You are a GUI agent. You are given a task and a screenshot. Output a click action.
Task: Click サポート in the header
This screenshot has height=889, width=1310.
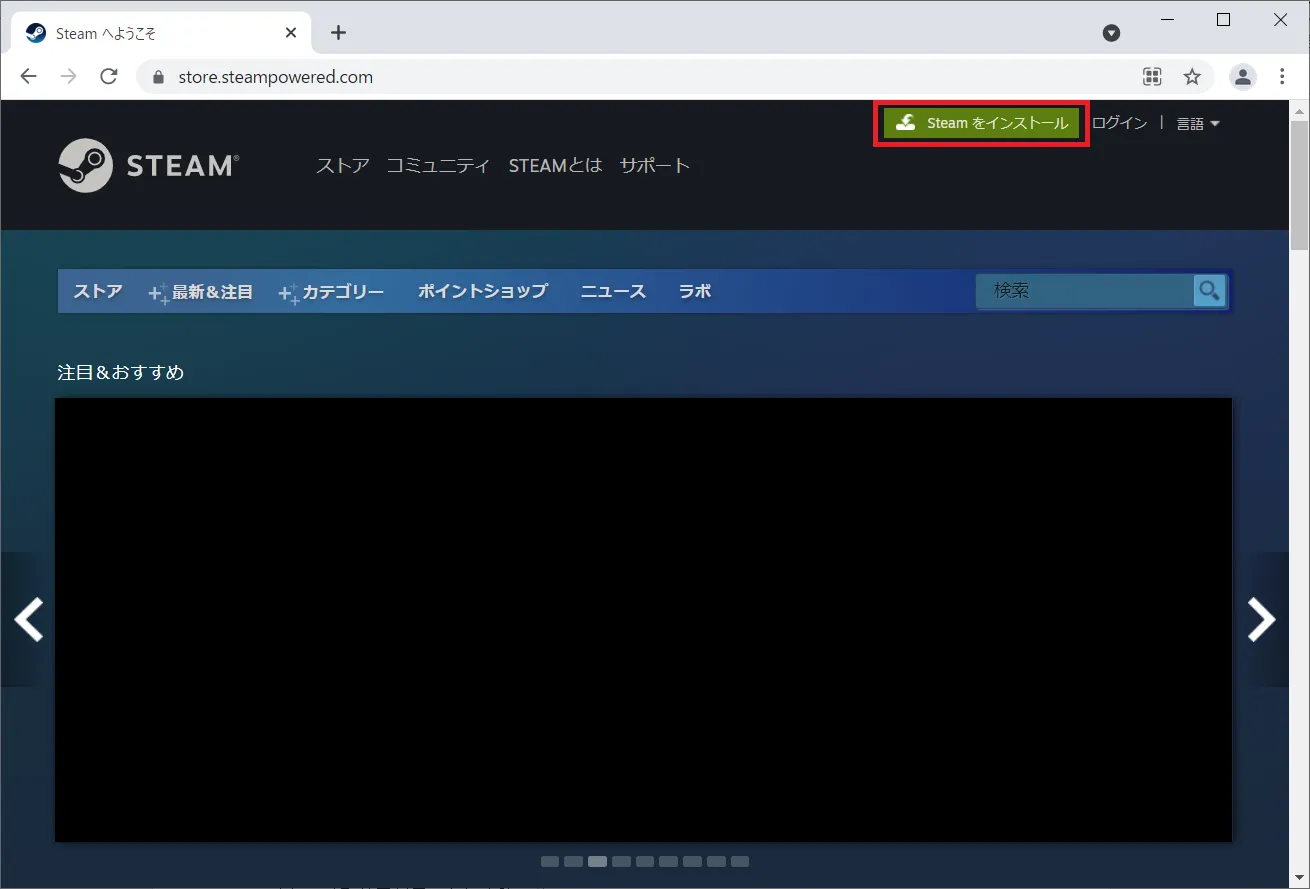click(655, 165)
